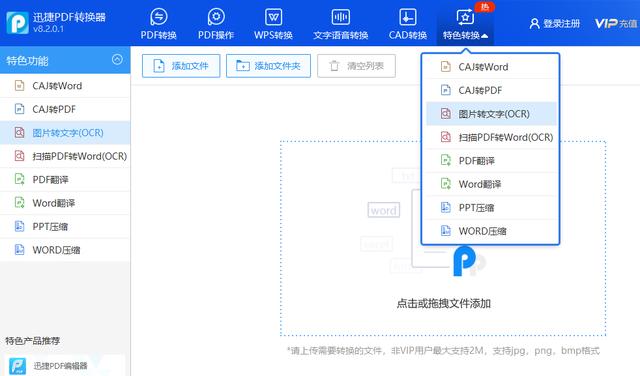The width and height of the screenshot is (640, 376).
Task: Collapse the 特色功能 sidebar panel
Action: point(117,60)
